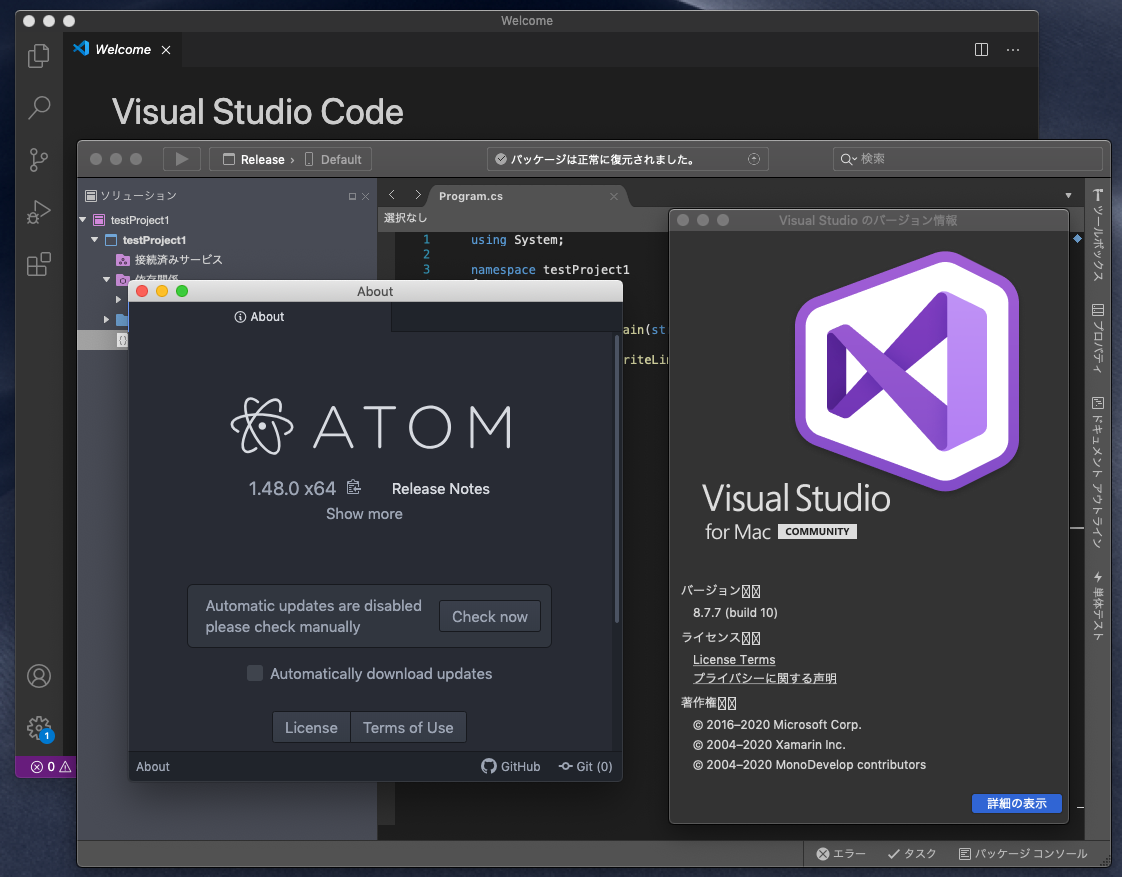Click GitHub in Atom status bar
Image resolution: width=1122 pixels, height=877 pixels.
[511, 766]
